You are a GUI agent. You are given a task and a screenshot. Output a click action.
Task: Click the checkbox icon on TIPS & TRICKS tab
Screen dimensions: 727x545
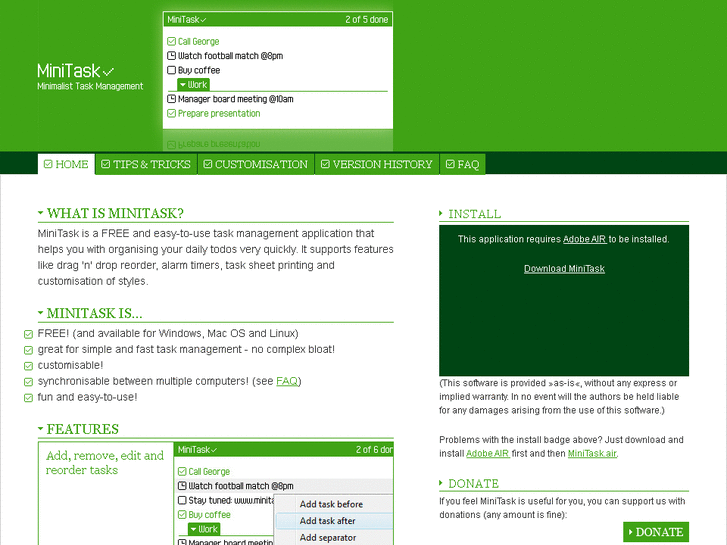(106, 164)
